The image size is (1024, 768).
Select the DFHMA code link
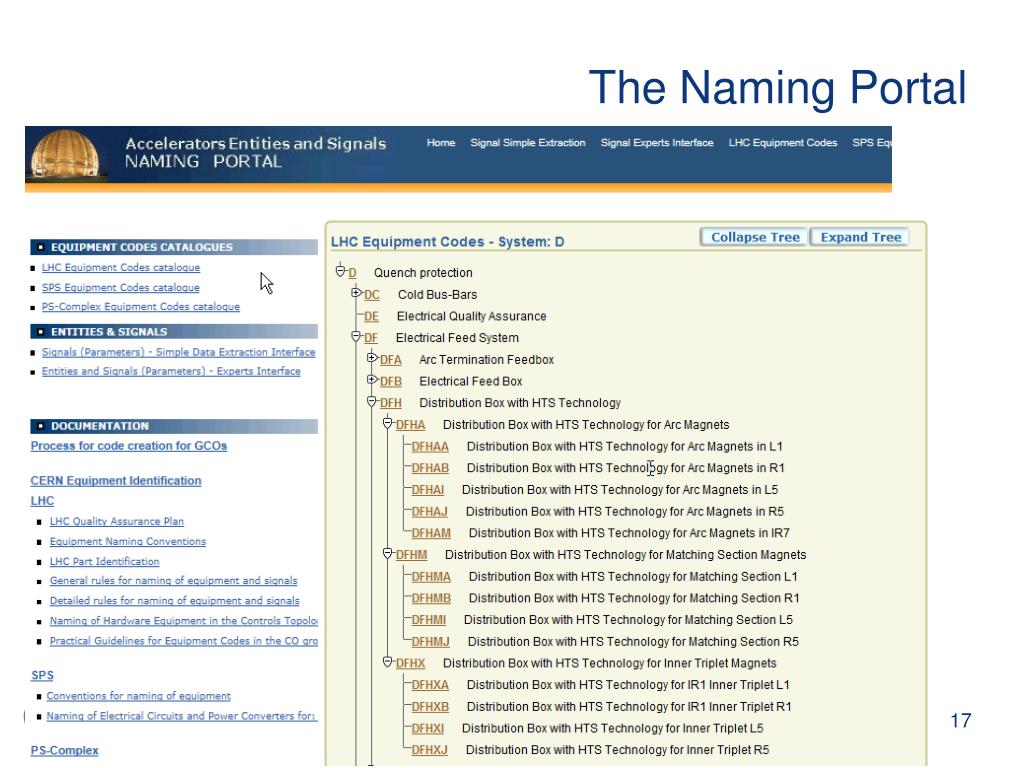pos(431,577)
